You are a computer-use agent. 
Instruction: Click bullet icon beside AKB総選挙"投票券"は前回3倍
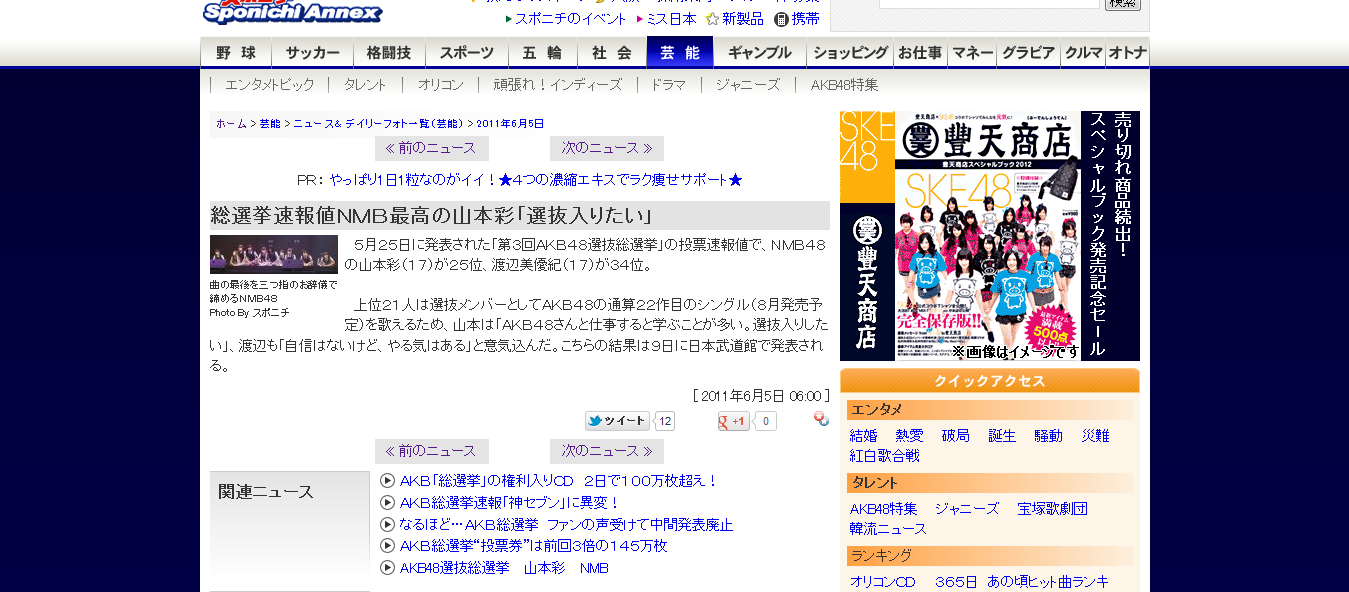[x=388, y=546]
